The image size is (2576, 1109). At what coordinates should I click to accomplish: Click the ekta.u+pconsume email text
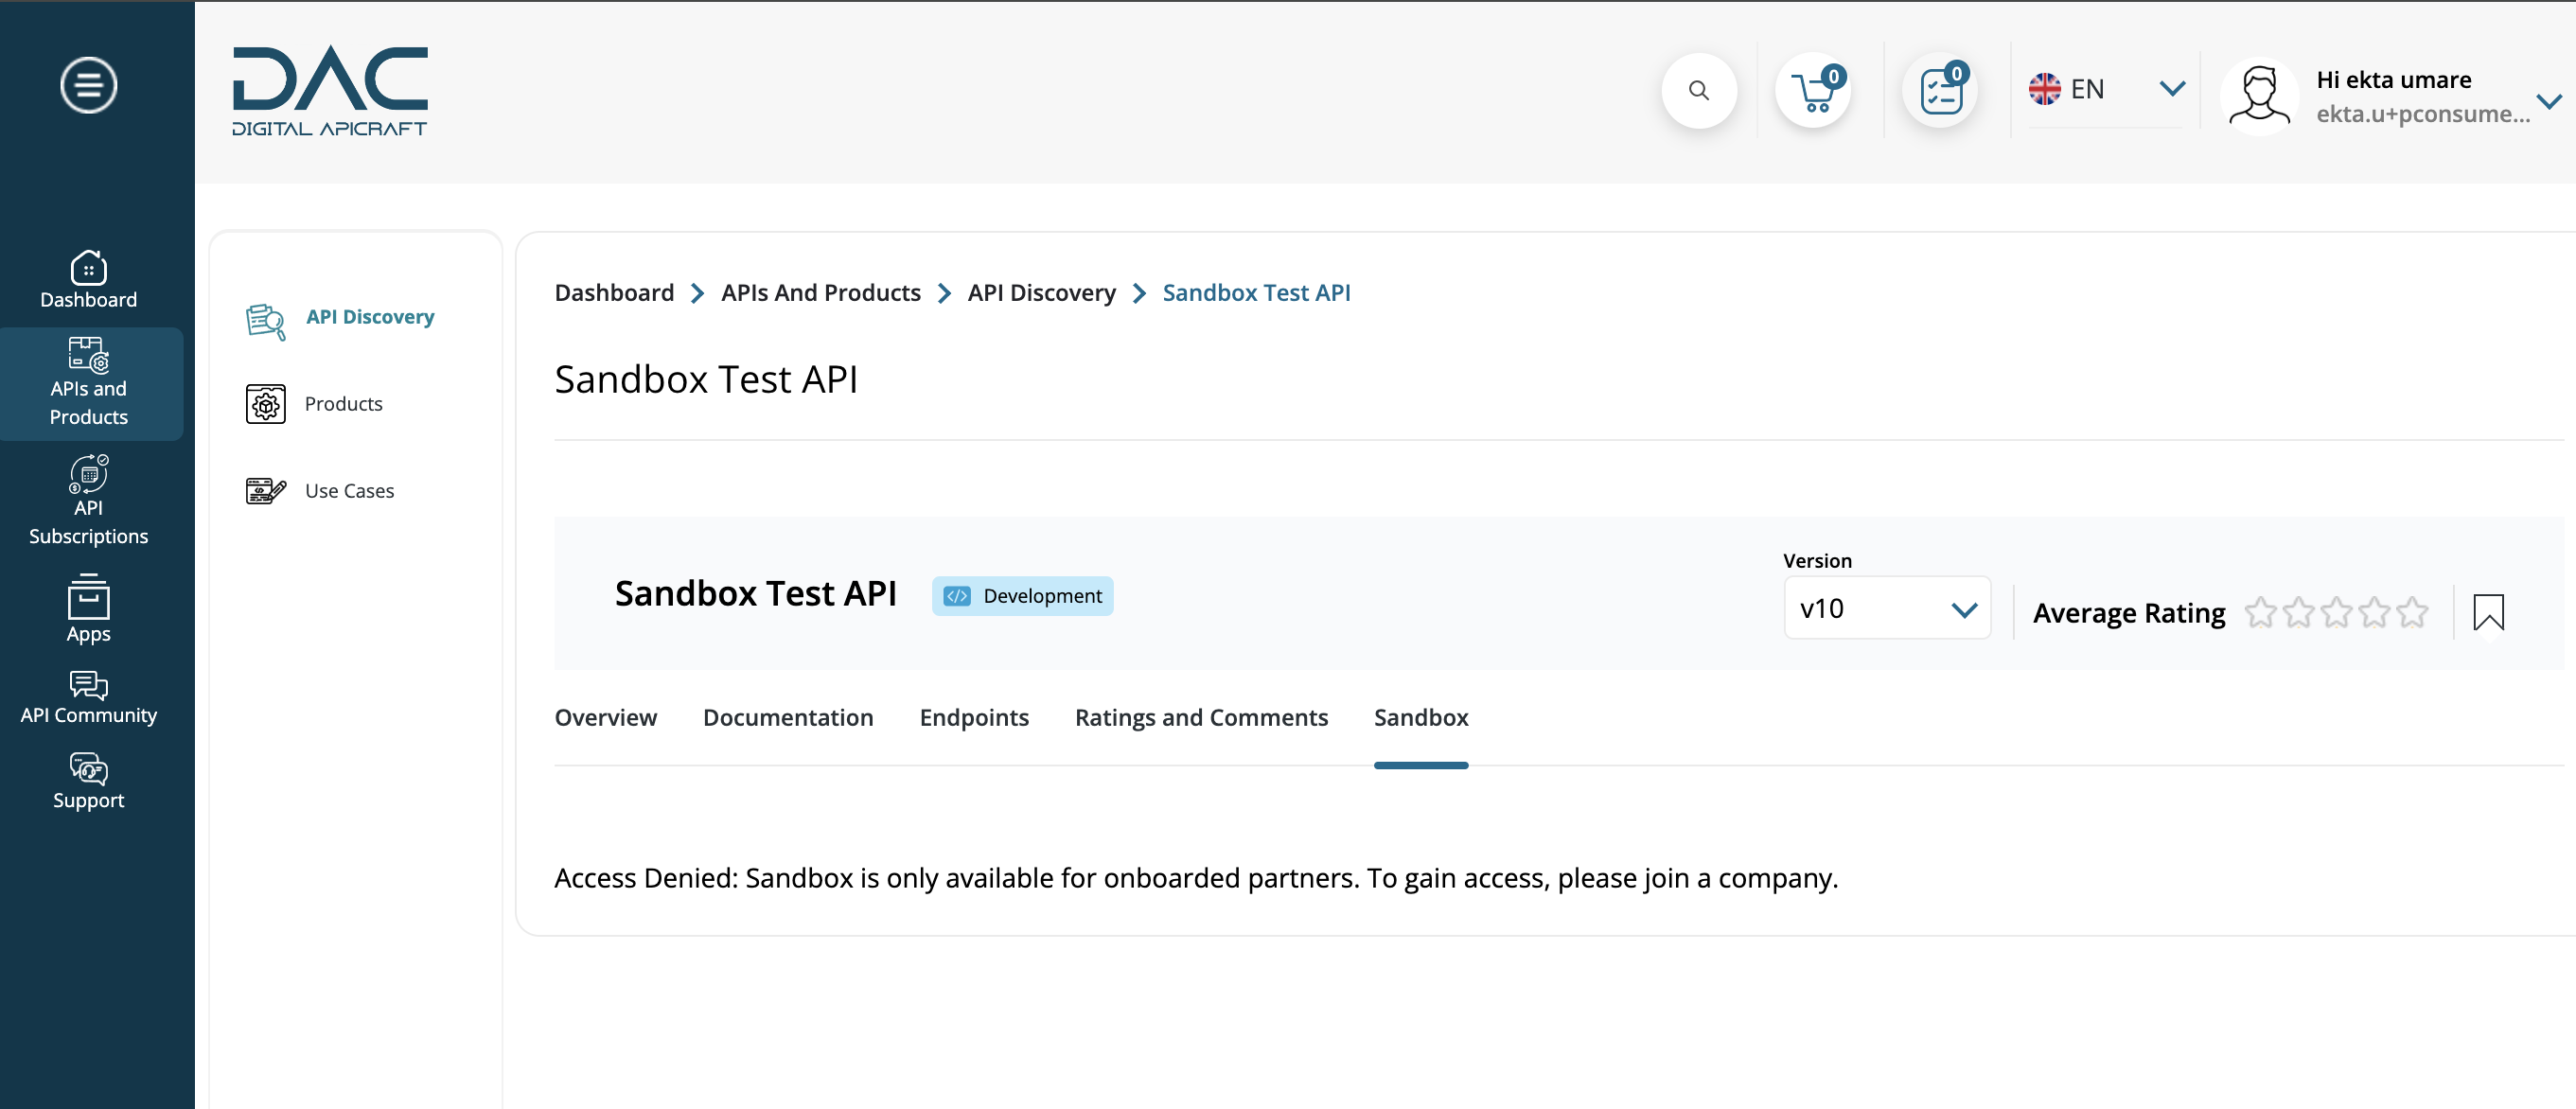2423,114
